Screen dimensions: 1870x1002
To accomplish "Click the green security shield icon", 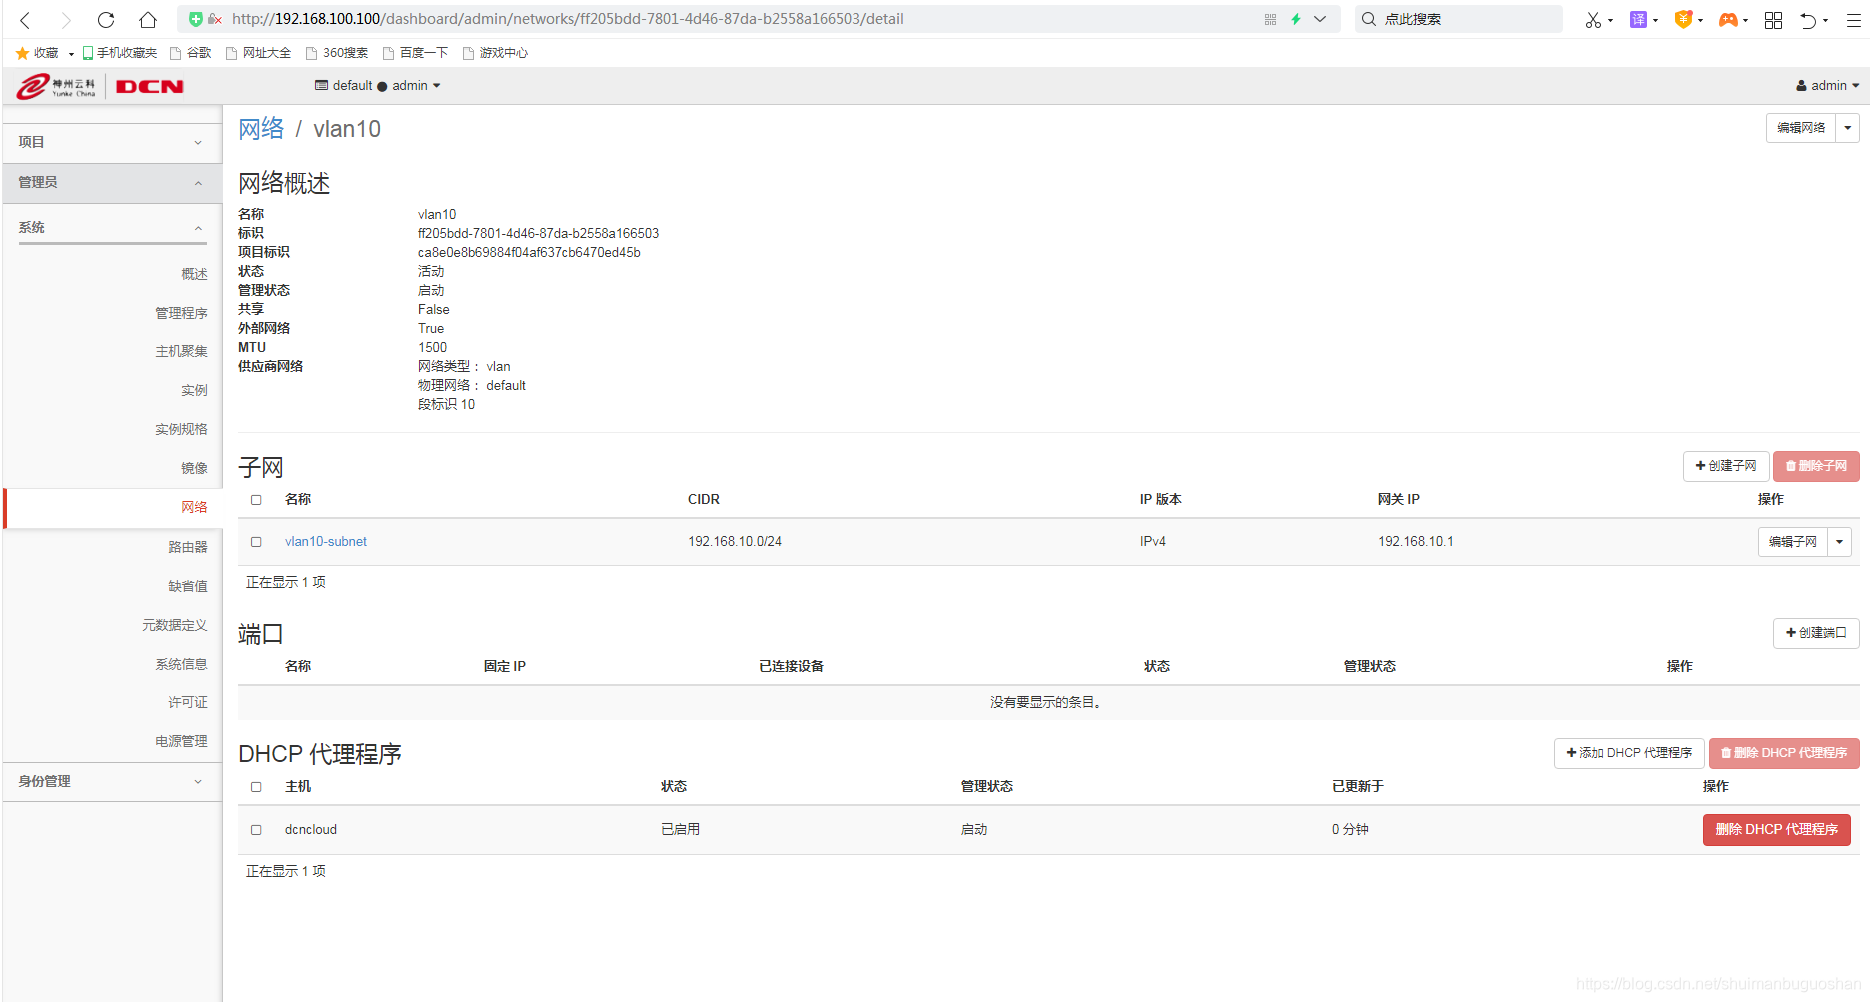I will tap(196, 19).
